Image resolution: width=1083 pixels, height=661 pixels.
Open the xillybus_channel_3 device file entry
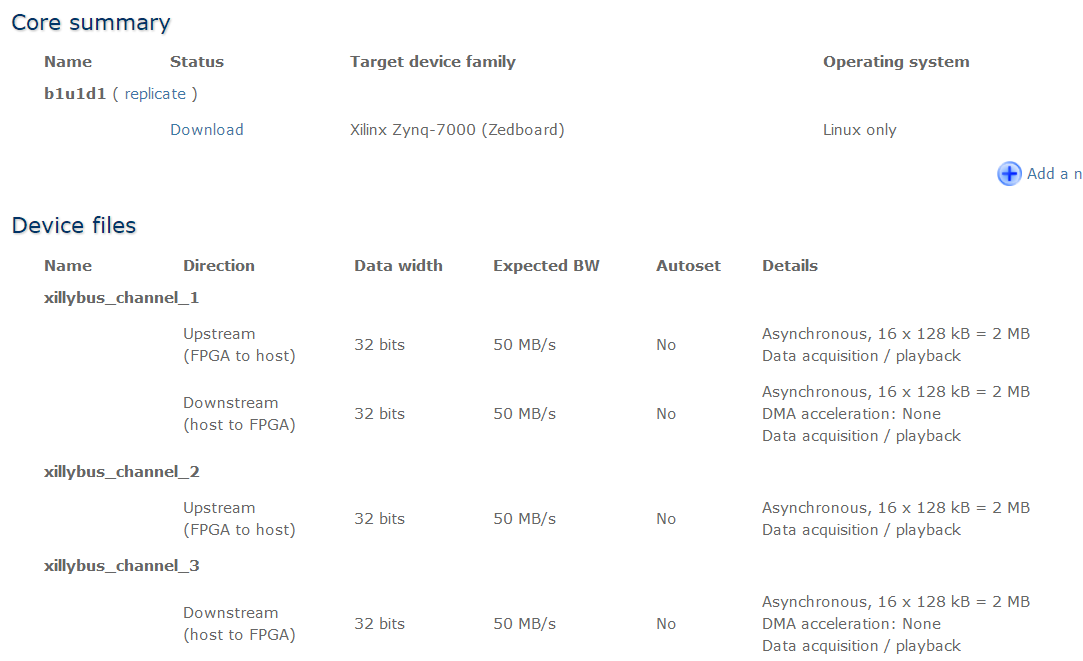[x=122, y=566]
